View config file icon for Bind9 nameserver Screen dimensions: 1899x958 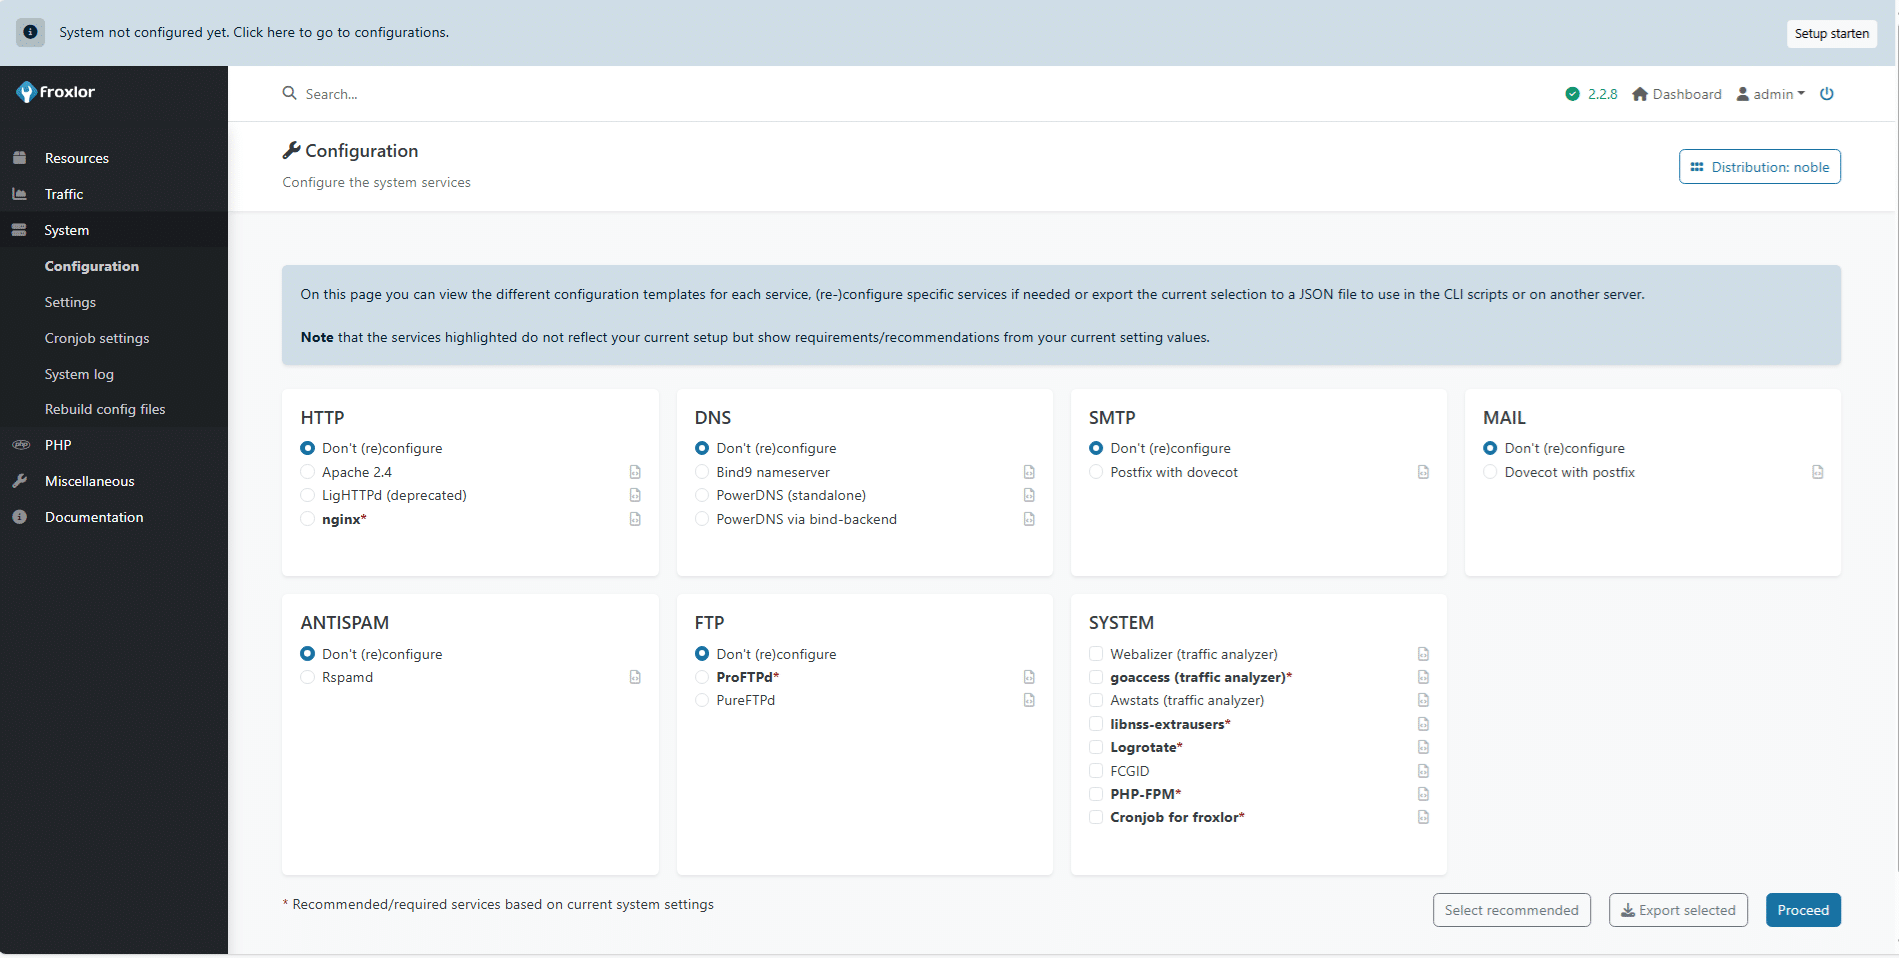coord(1029,472)
